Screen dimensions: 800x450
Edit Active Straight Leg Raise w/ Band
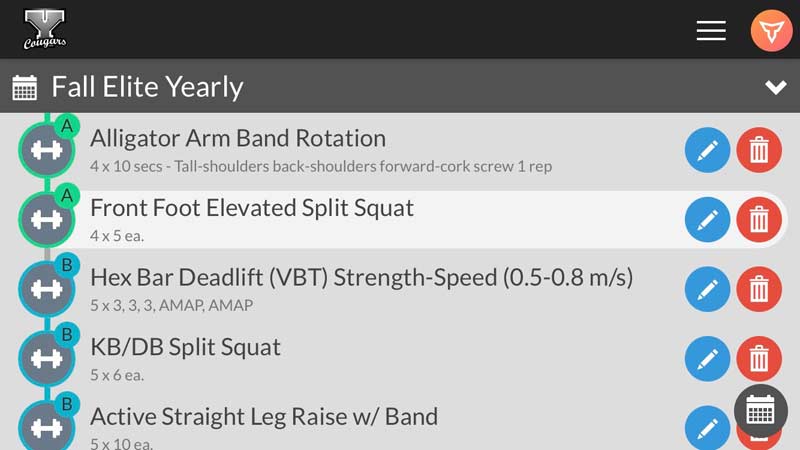point(707,428)
